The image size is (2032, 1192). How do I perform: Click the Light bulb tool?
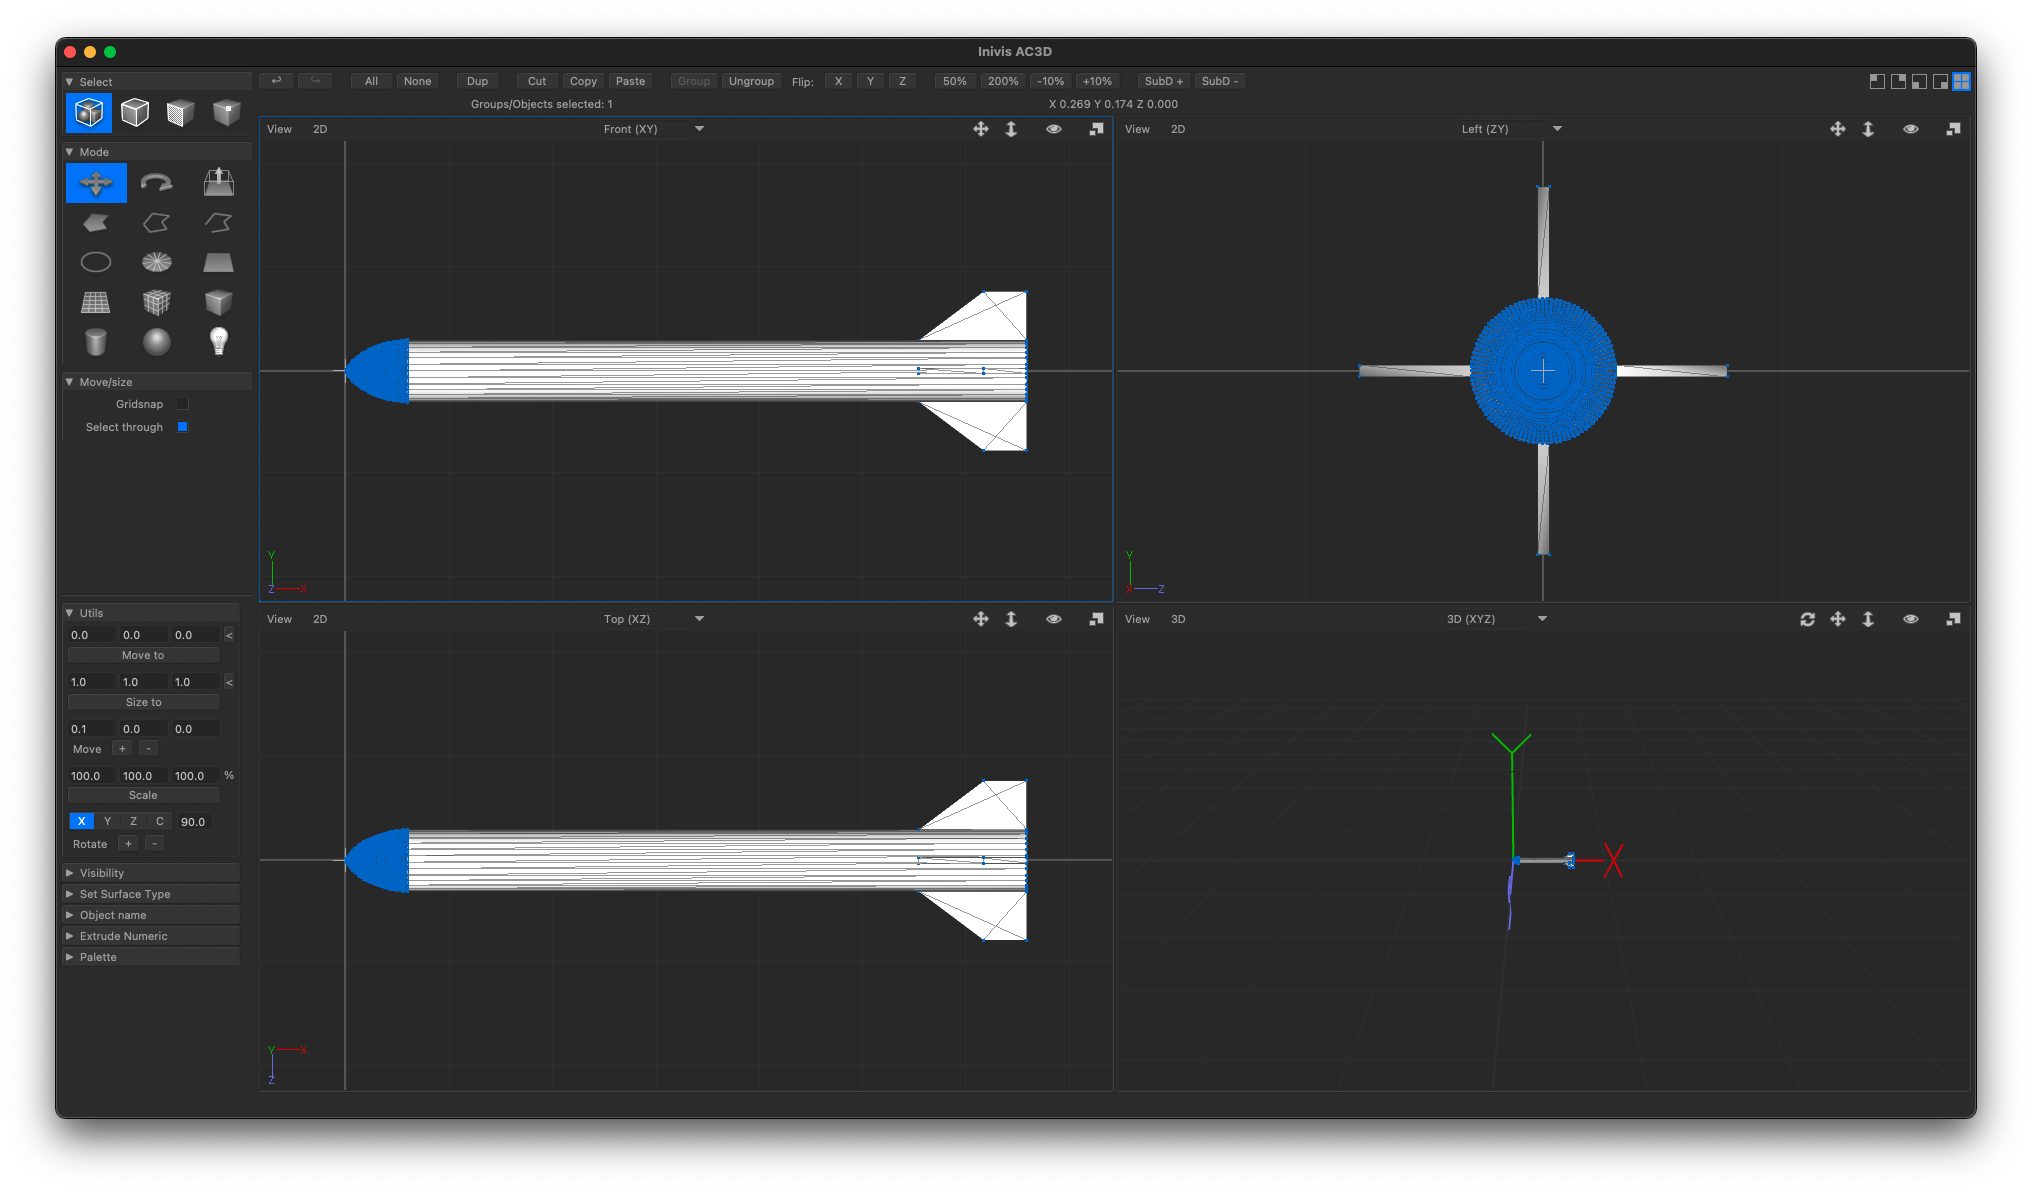(218, 342)
